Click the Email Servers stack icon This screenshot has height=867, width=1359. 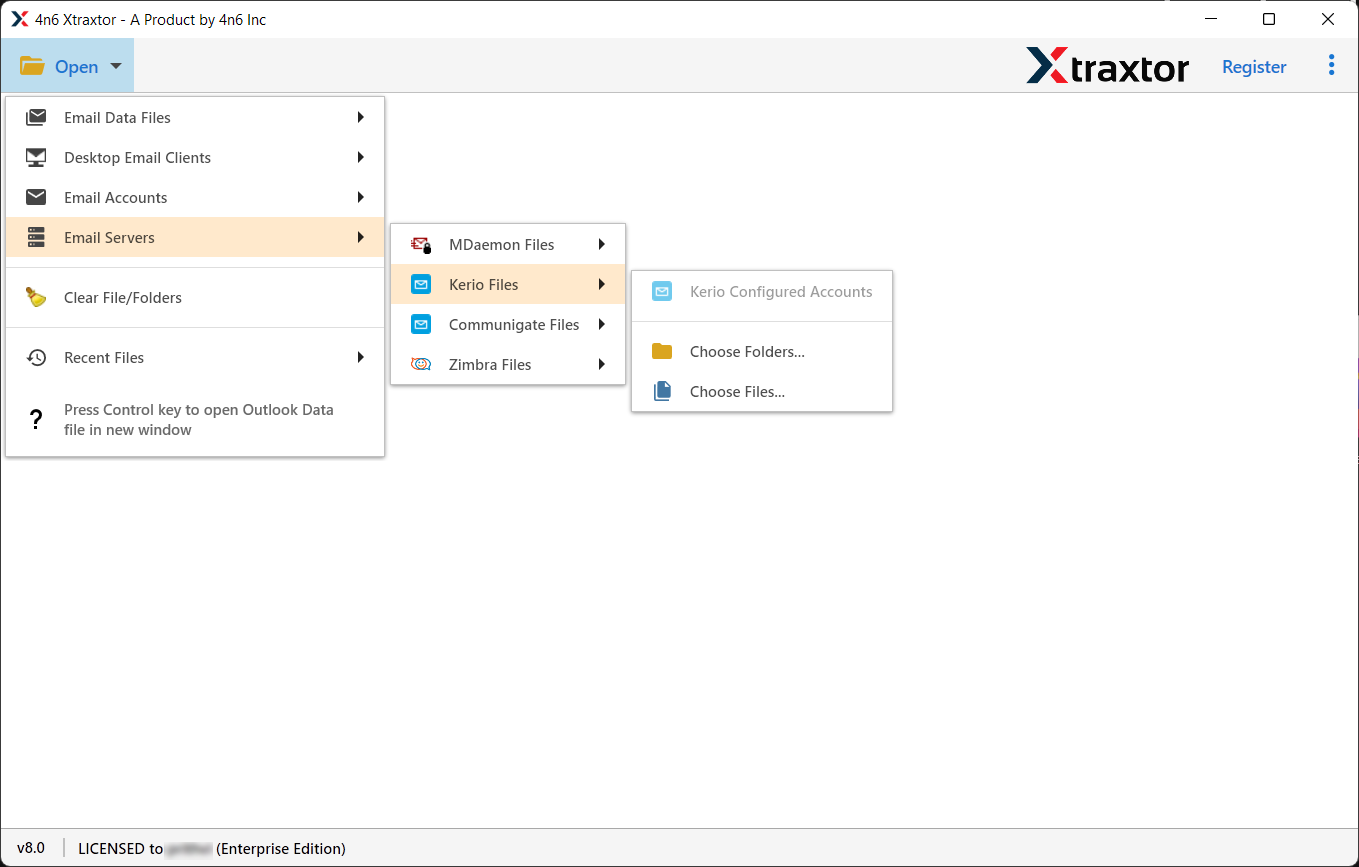tap(36, 237)
